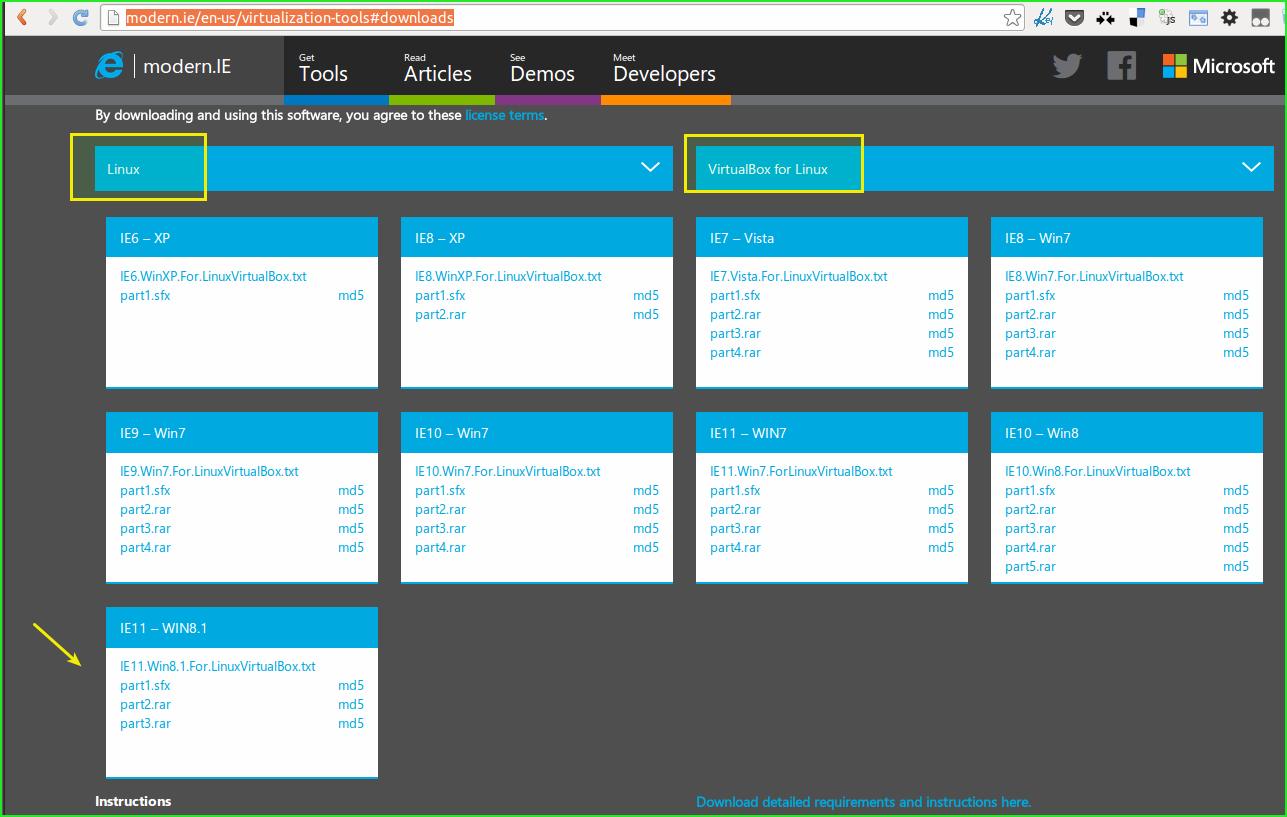The width and height of the screenshot is (1287, 817).
Task: Download part4.rar under IE11 – WIN7
Action: (x=735, y=547)
